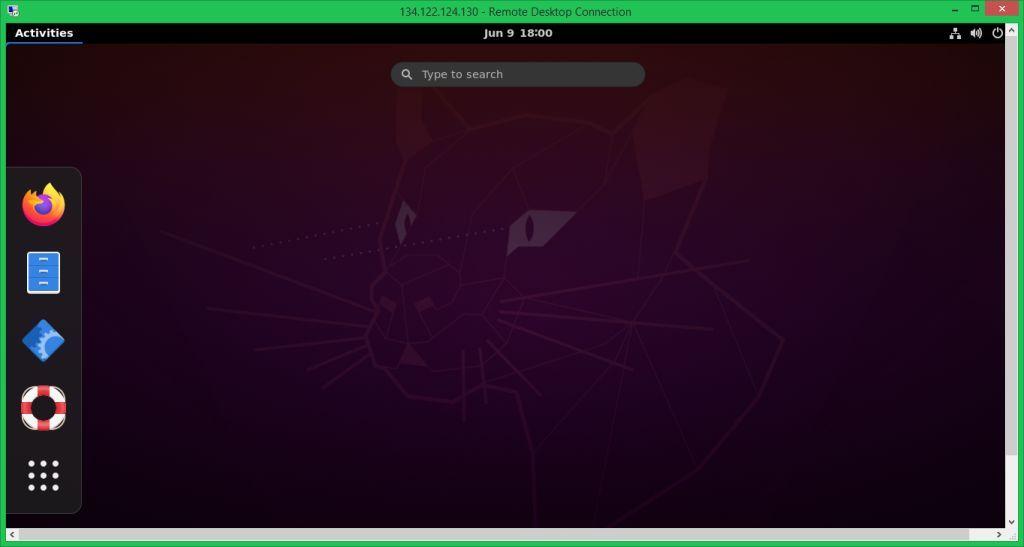The image size is (1024, 547).
Task: Launch Firefox from the dock
Action: (43, 205)
